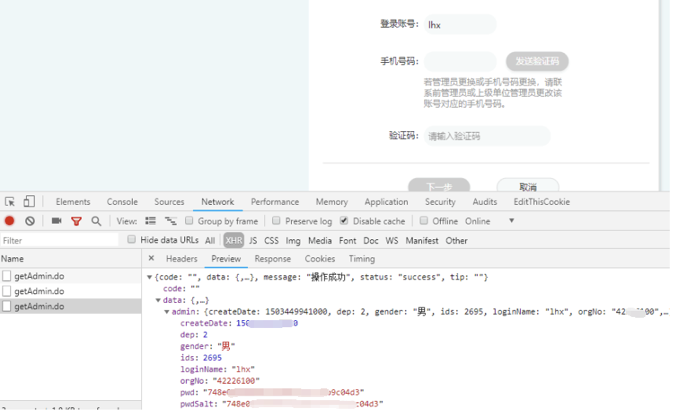Click the capture screenshots camera icon
This screenshot has height=412, width=691.
(x=56, y=221)
